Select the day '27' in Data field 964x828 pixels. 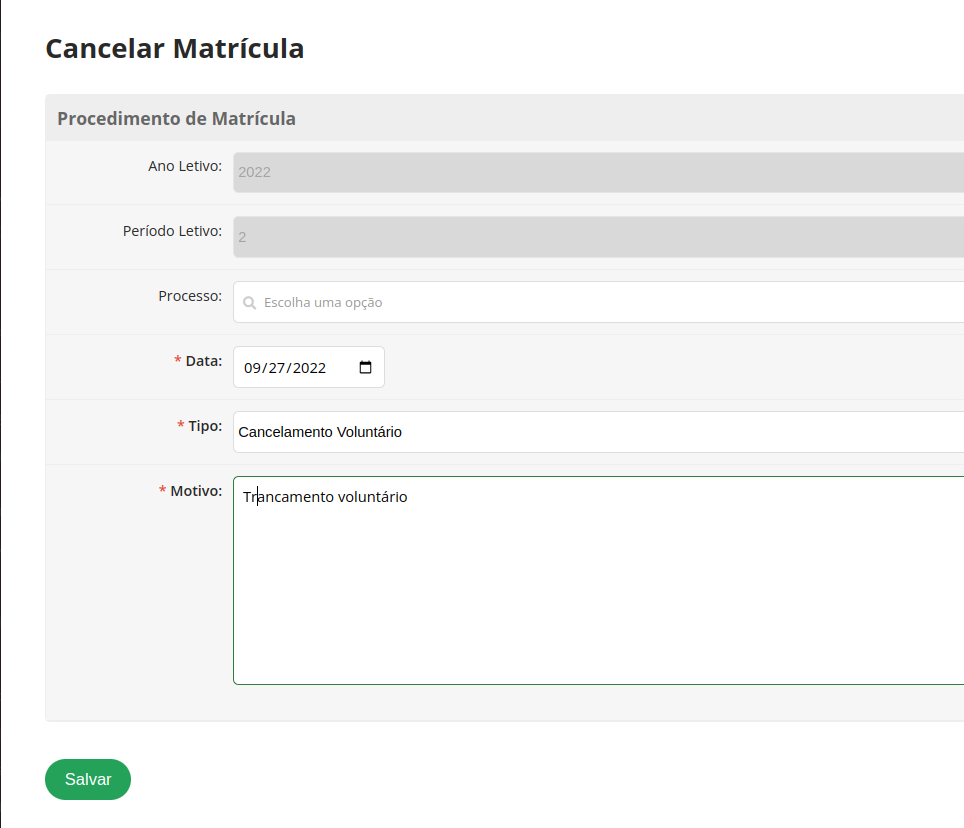pos(278,368)
